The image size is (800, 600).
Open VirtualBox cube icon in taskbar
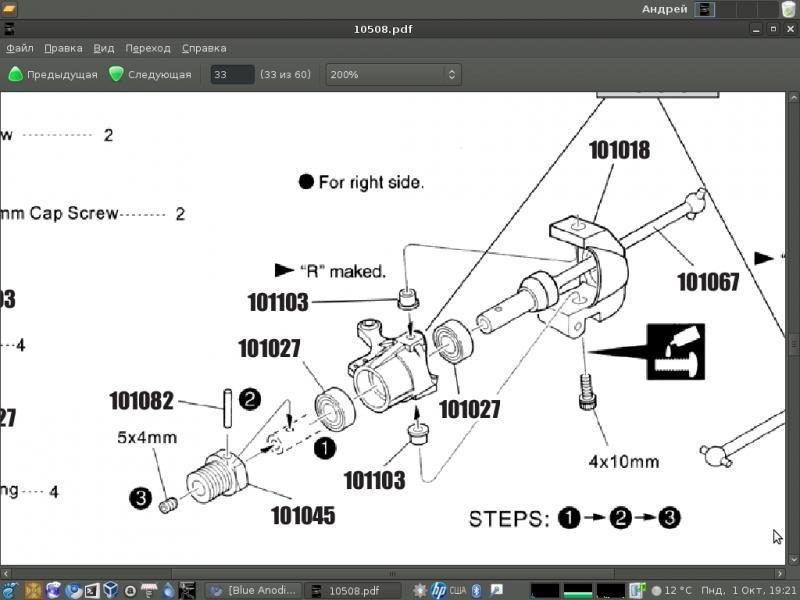[111, 590]
